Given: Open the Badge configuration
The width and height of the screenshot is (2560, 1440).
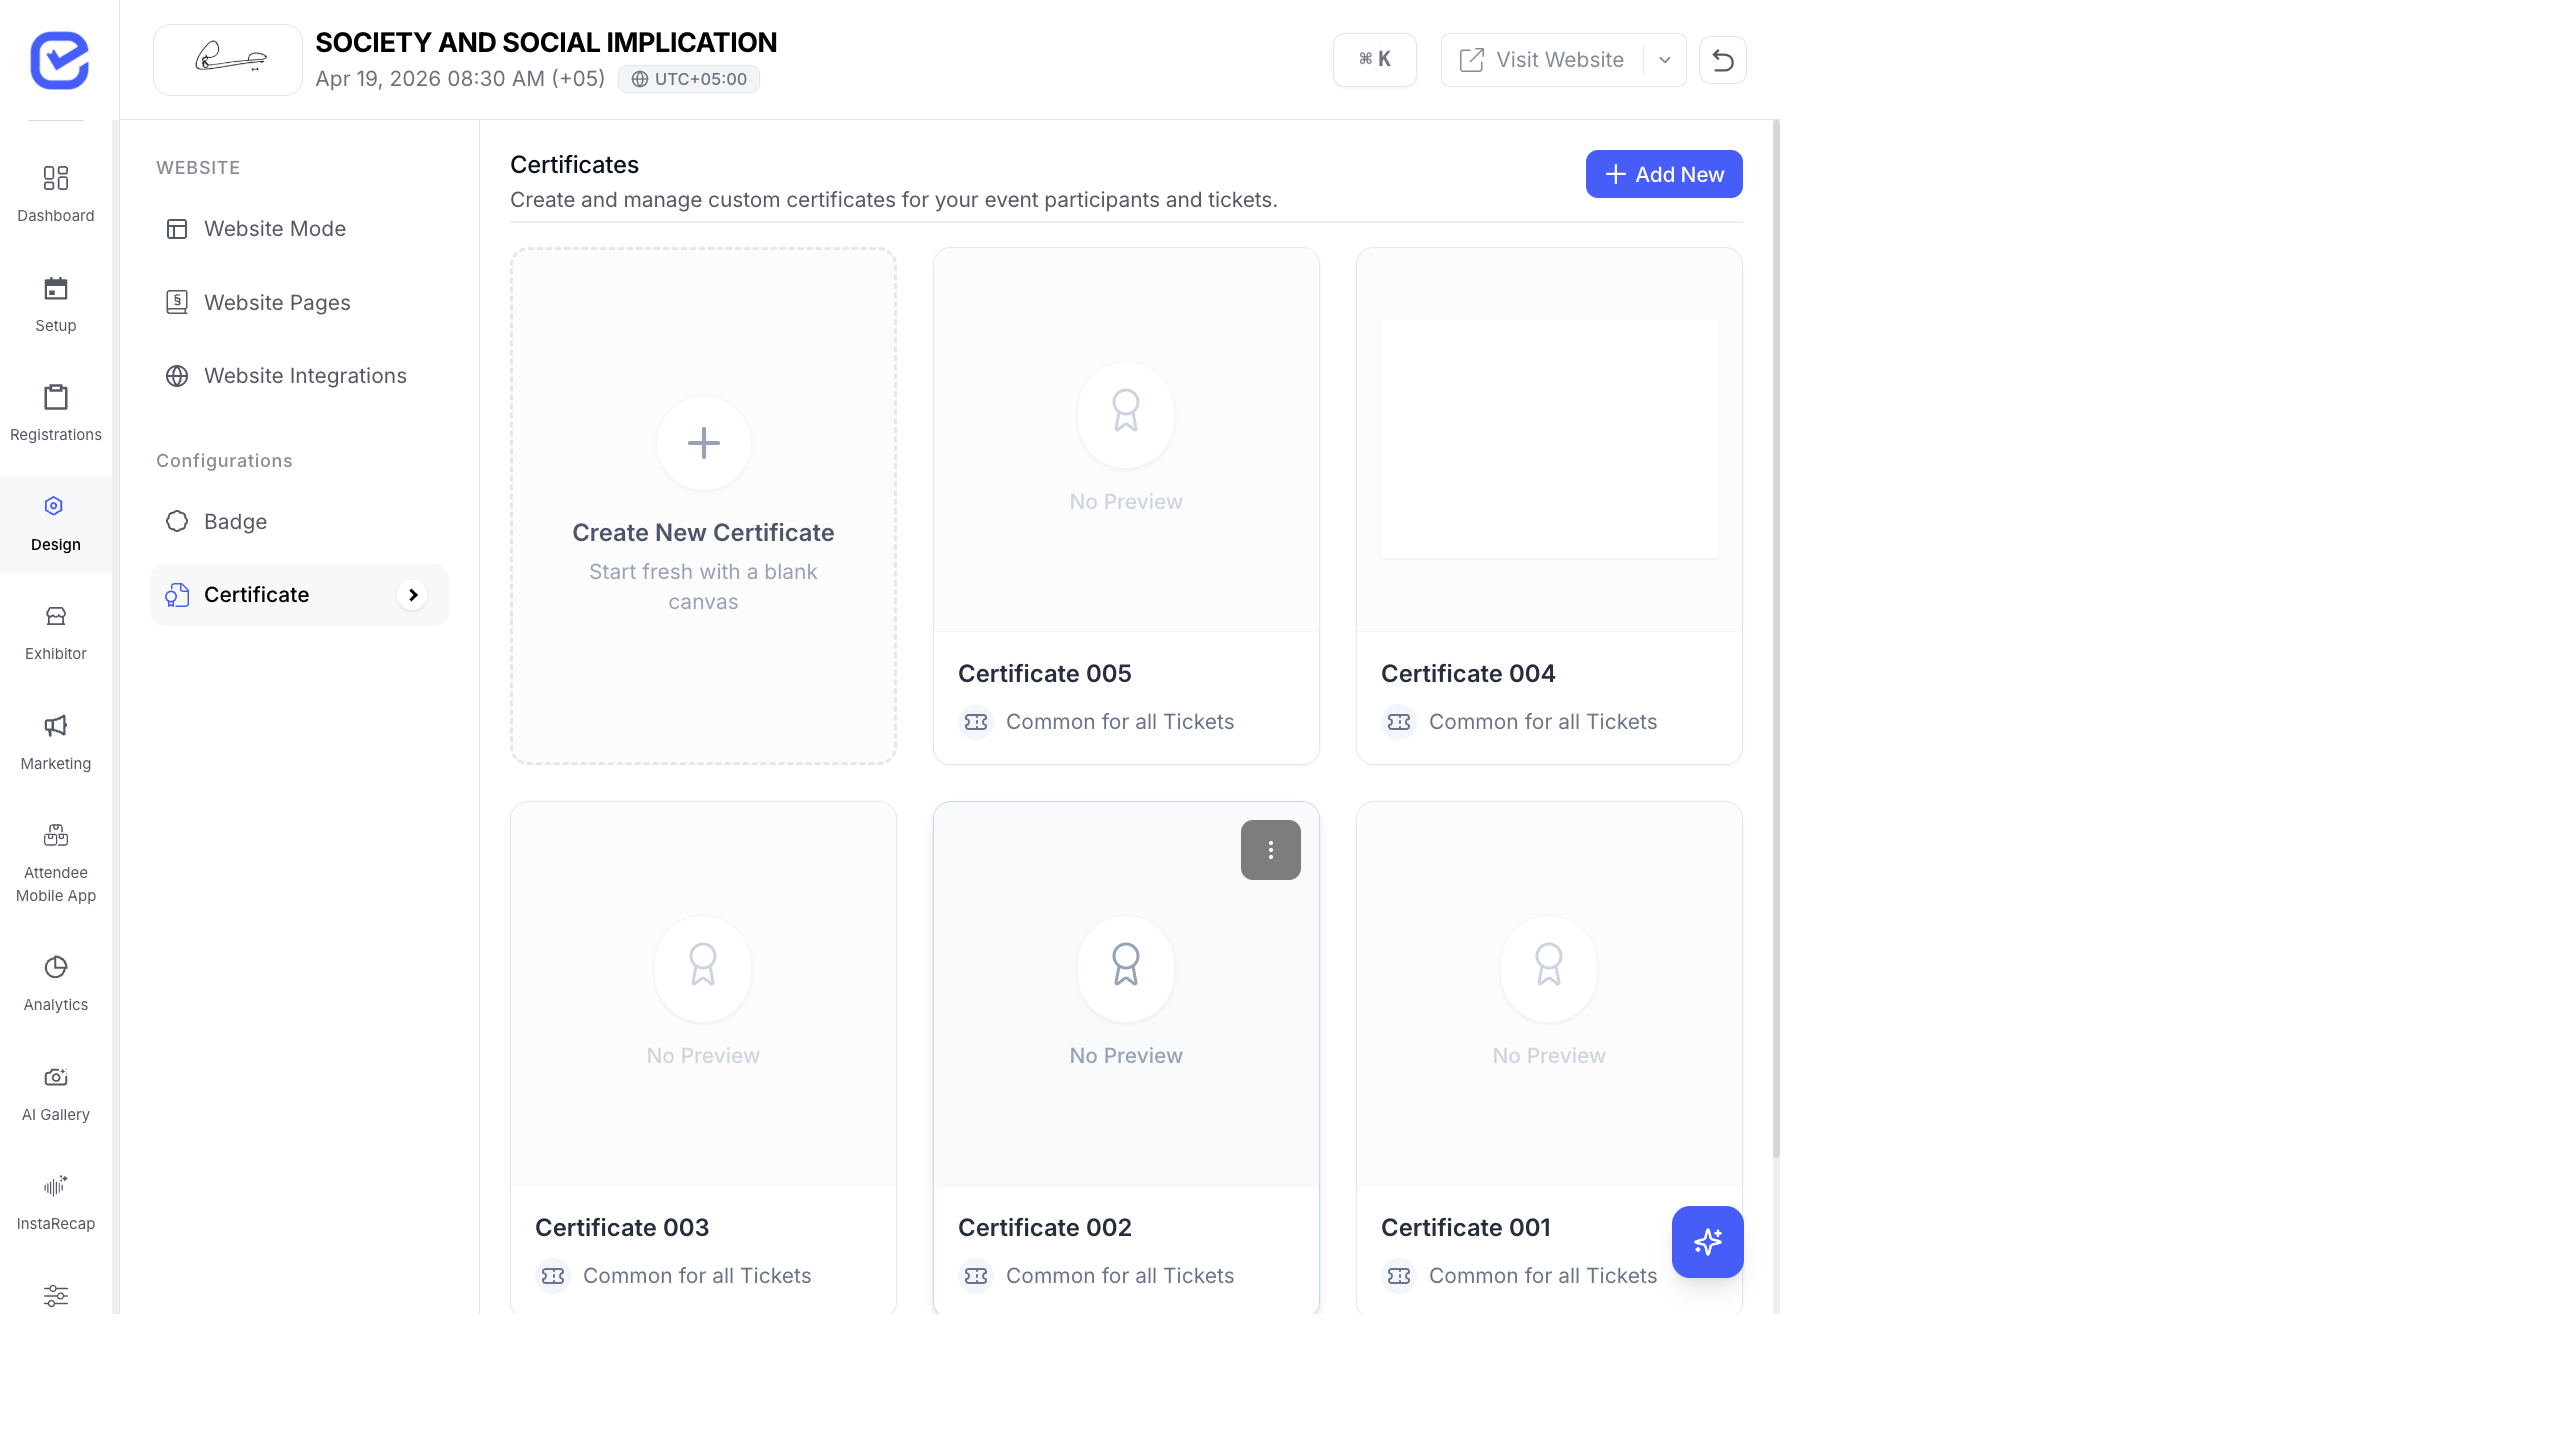Looking at the screenshot, I should [x=299, y=522].
